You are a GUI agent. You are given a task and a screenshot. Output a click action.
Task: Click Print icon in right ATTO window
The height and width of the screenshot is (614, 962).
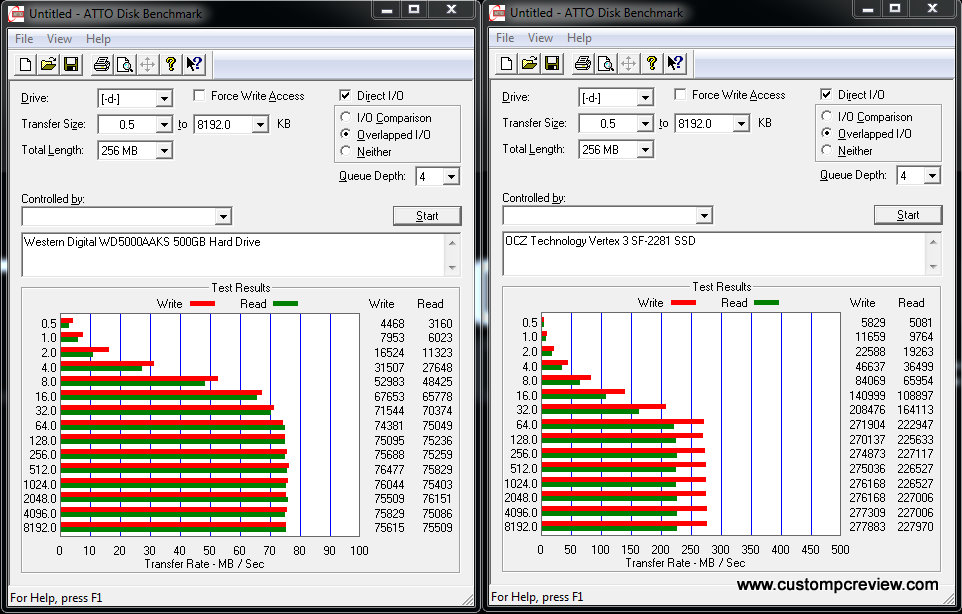pos(583,63)
